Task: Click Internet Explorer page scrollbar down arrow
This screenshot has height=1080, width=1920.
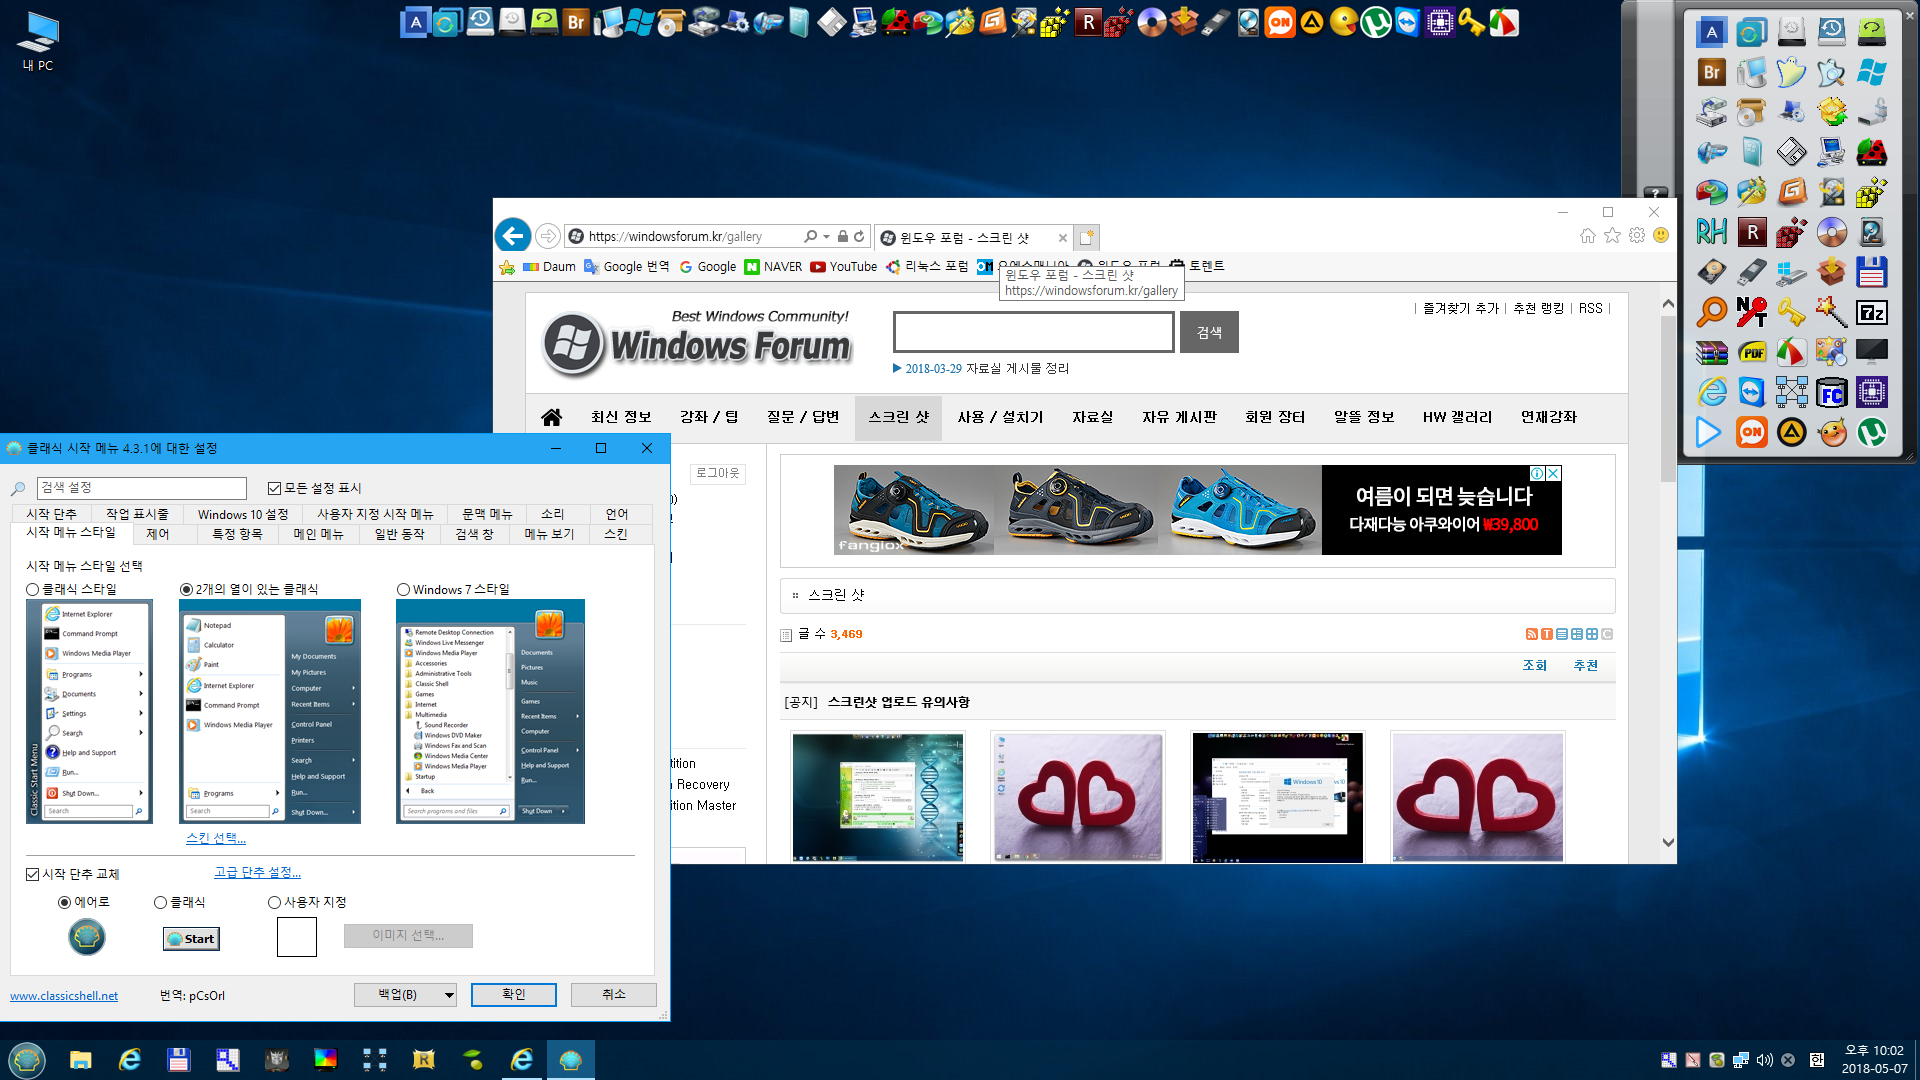Action: tap(1668, 842)
